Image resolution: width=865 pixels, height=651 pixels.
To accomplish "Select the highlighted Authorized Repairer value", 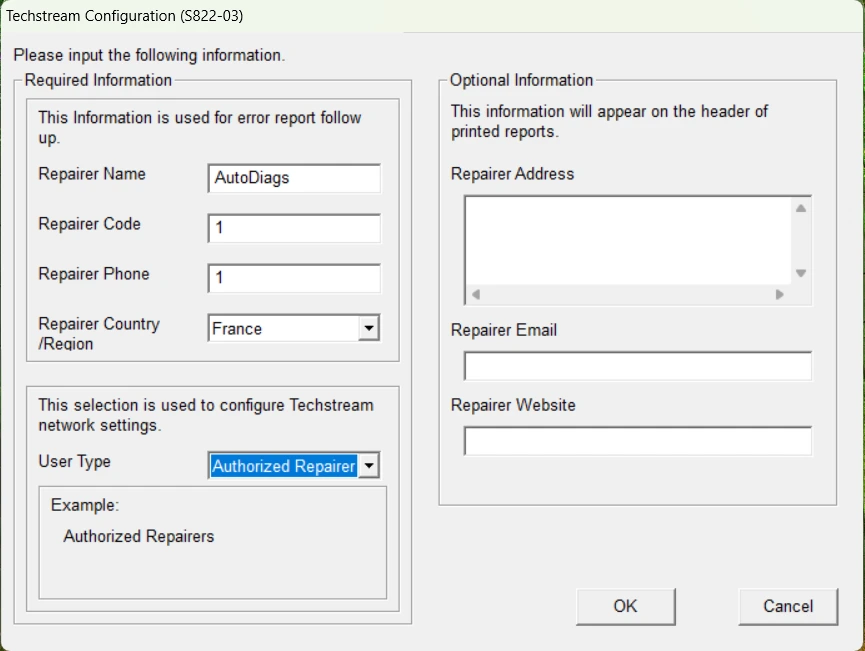I will click(x=284, y=466).
